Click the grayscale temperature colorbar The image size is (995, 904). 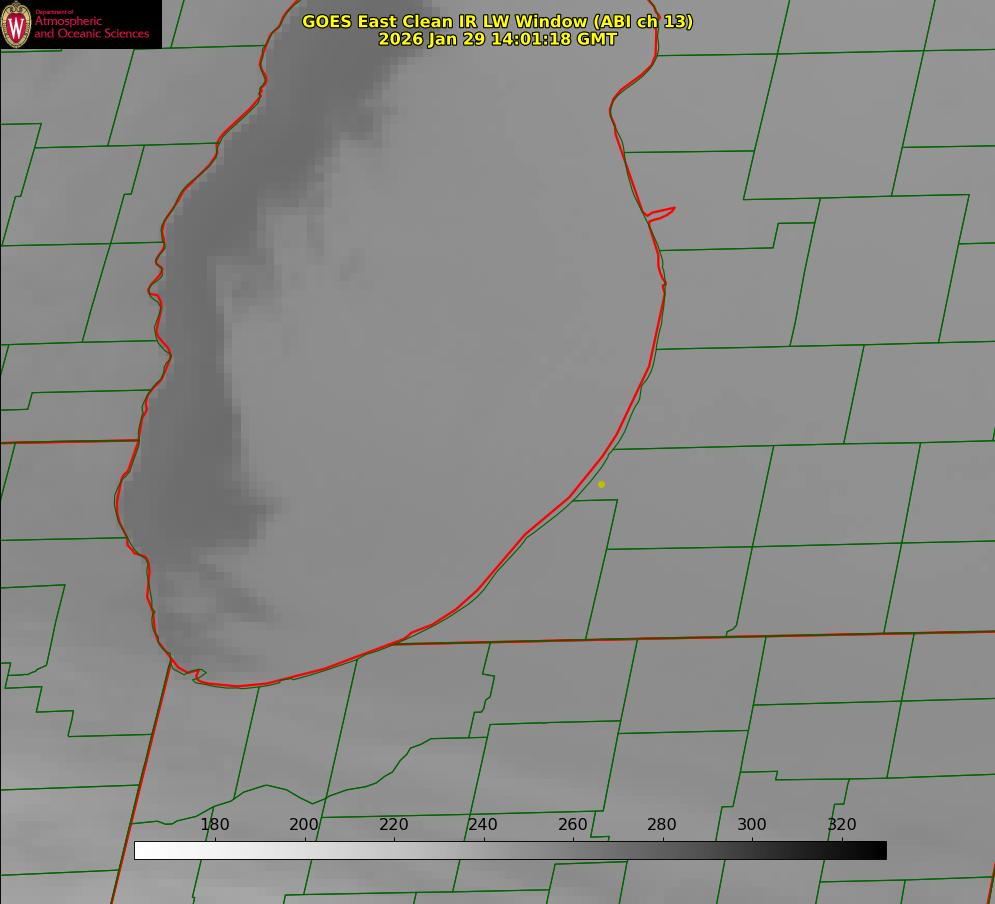pos(510,850)
